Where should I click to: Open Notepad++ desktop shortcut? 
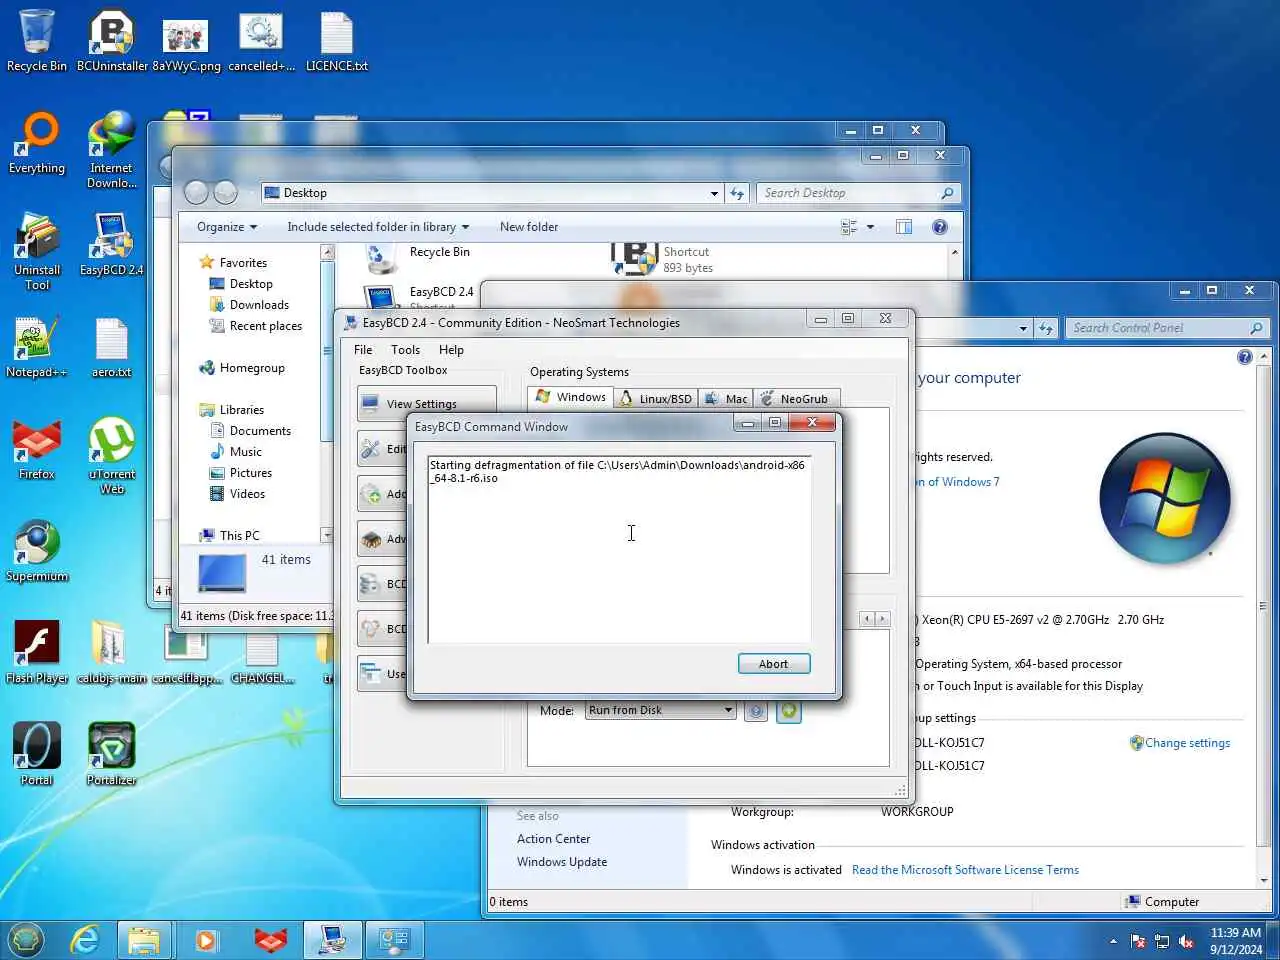coord(37,347)
